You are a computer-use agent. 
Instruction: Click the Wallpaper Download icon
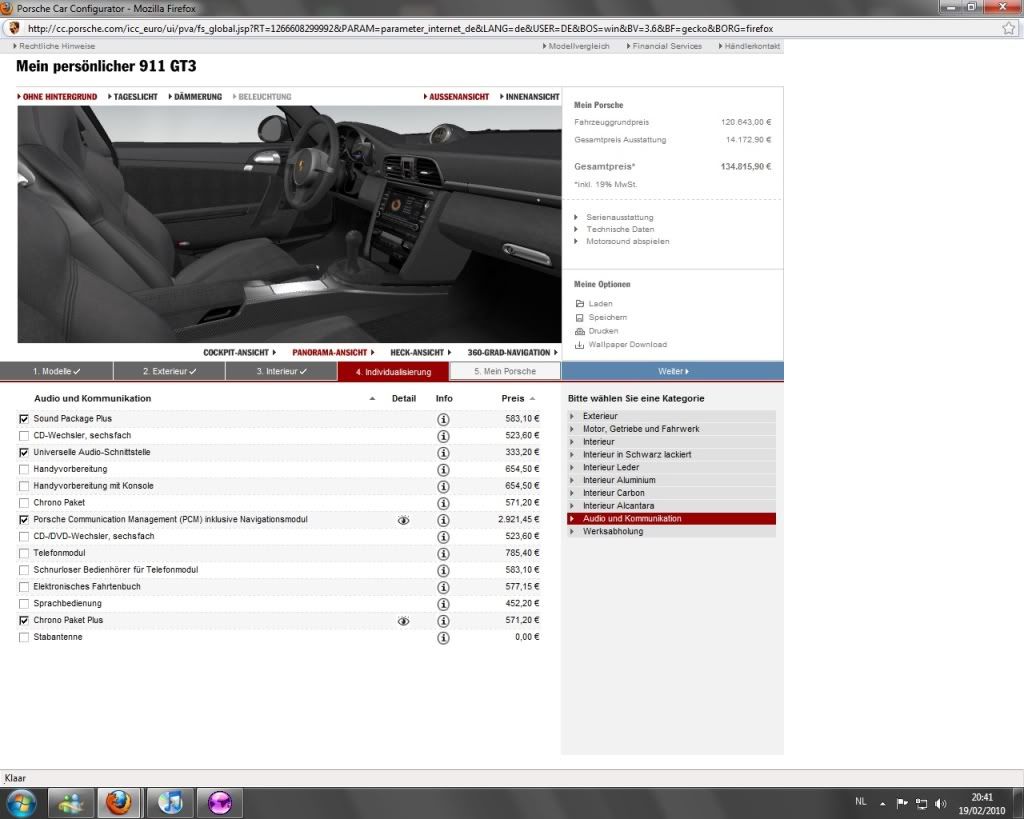[579, 345]
